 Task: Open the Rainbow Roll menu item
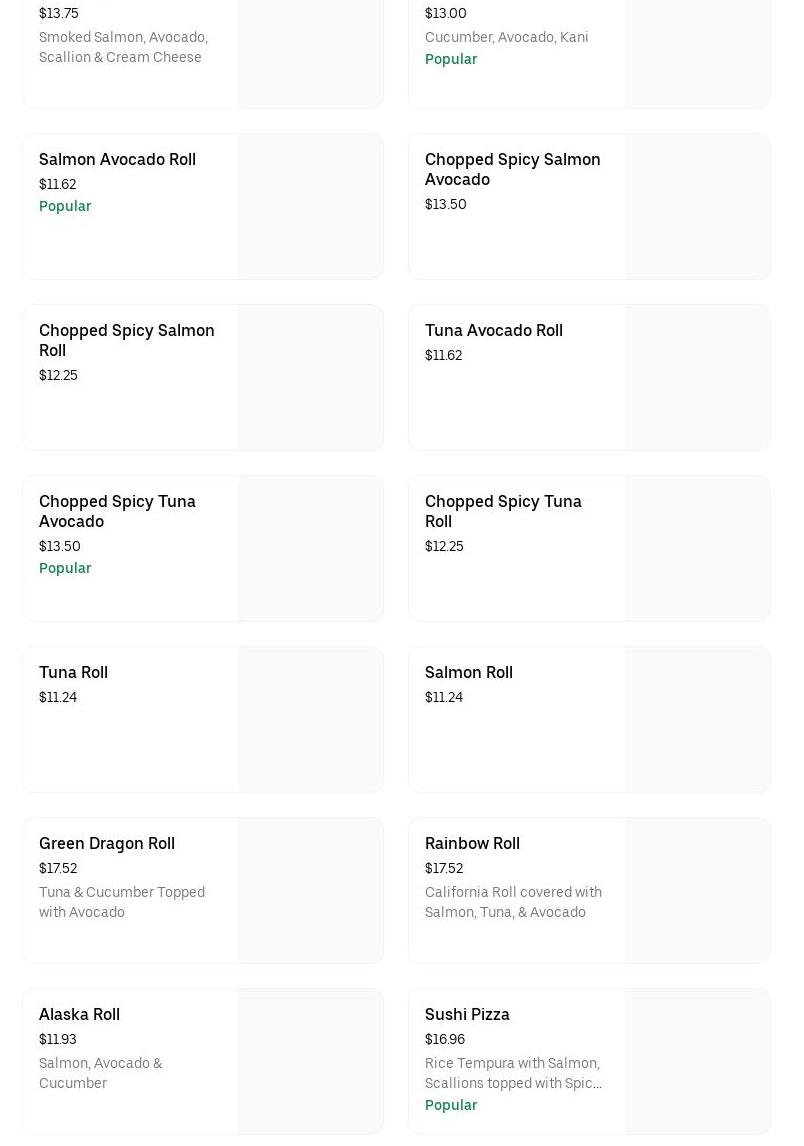point(472,843)
